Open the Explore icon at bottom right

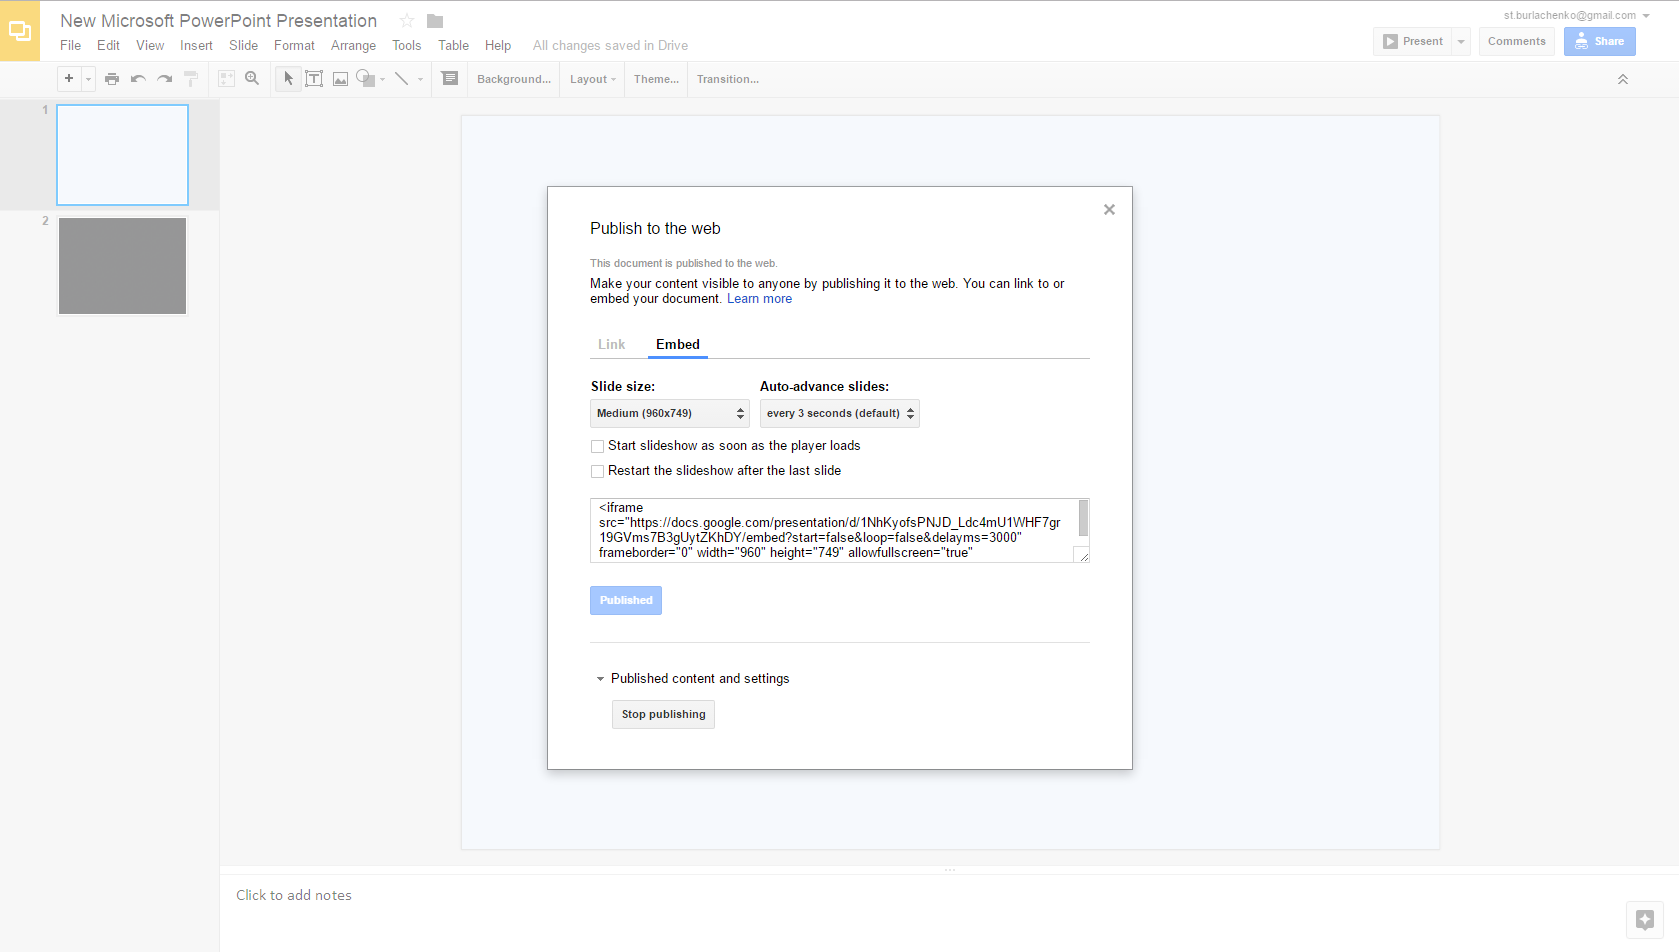click(x=1645, y=920)
